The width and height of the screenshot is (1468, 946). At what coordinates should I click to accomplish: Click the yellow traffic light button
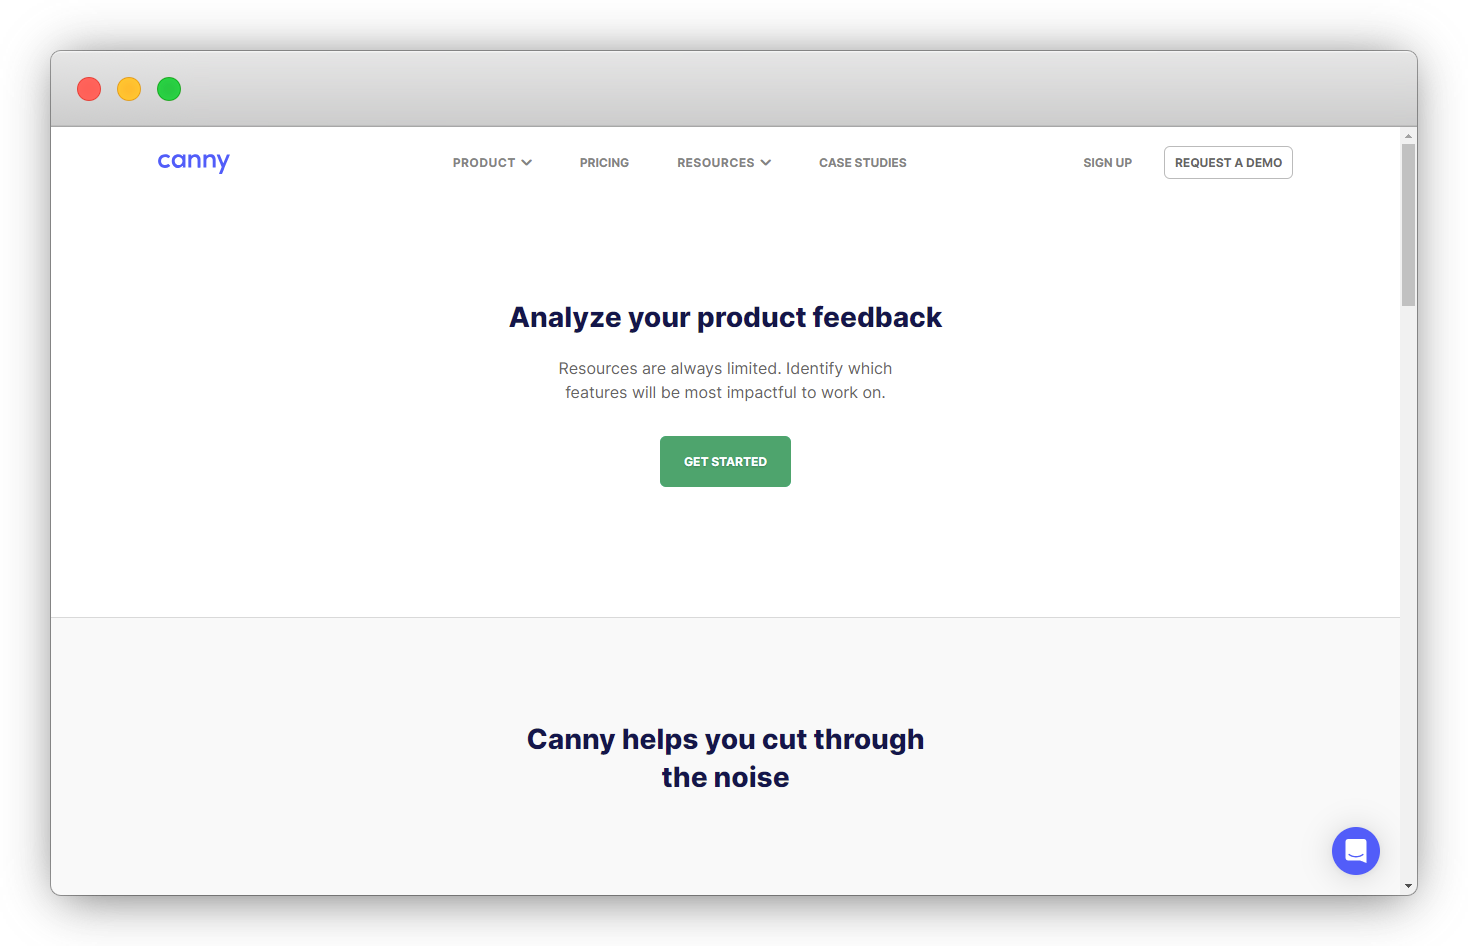(x=129, y=89)
